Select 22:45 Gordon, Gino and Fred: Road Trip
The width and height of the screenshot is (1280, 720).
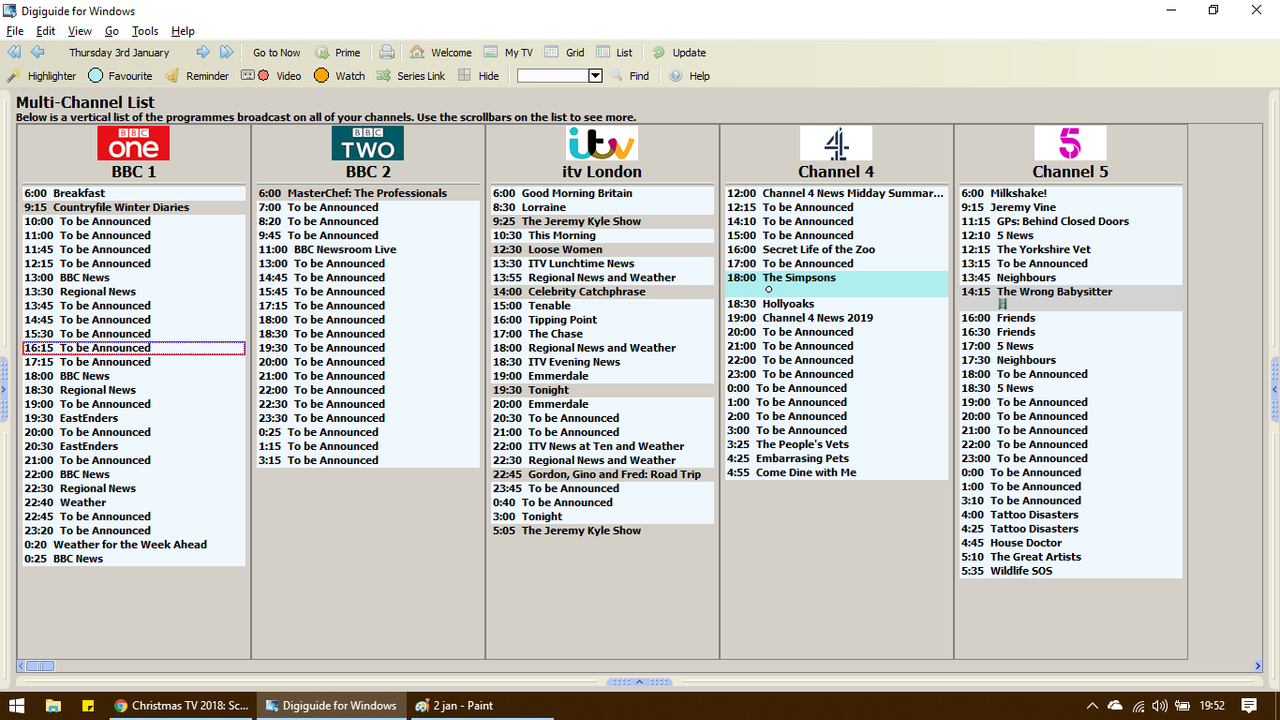602,474
